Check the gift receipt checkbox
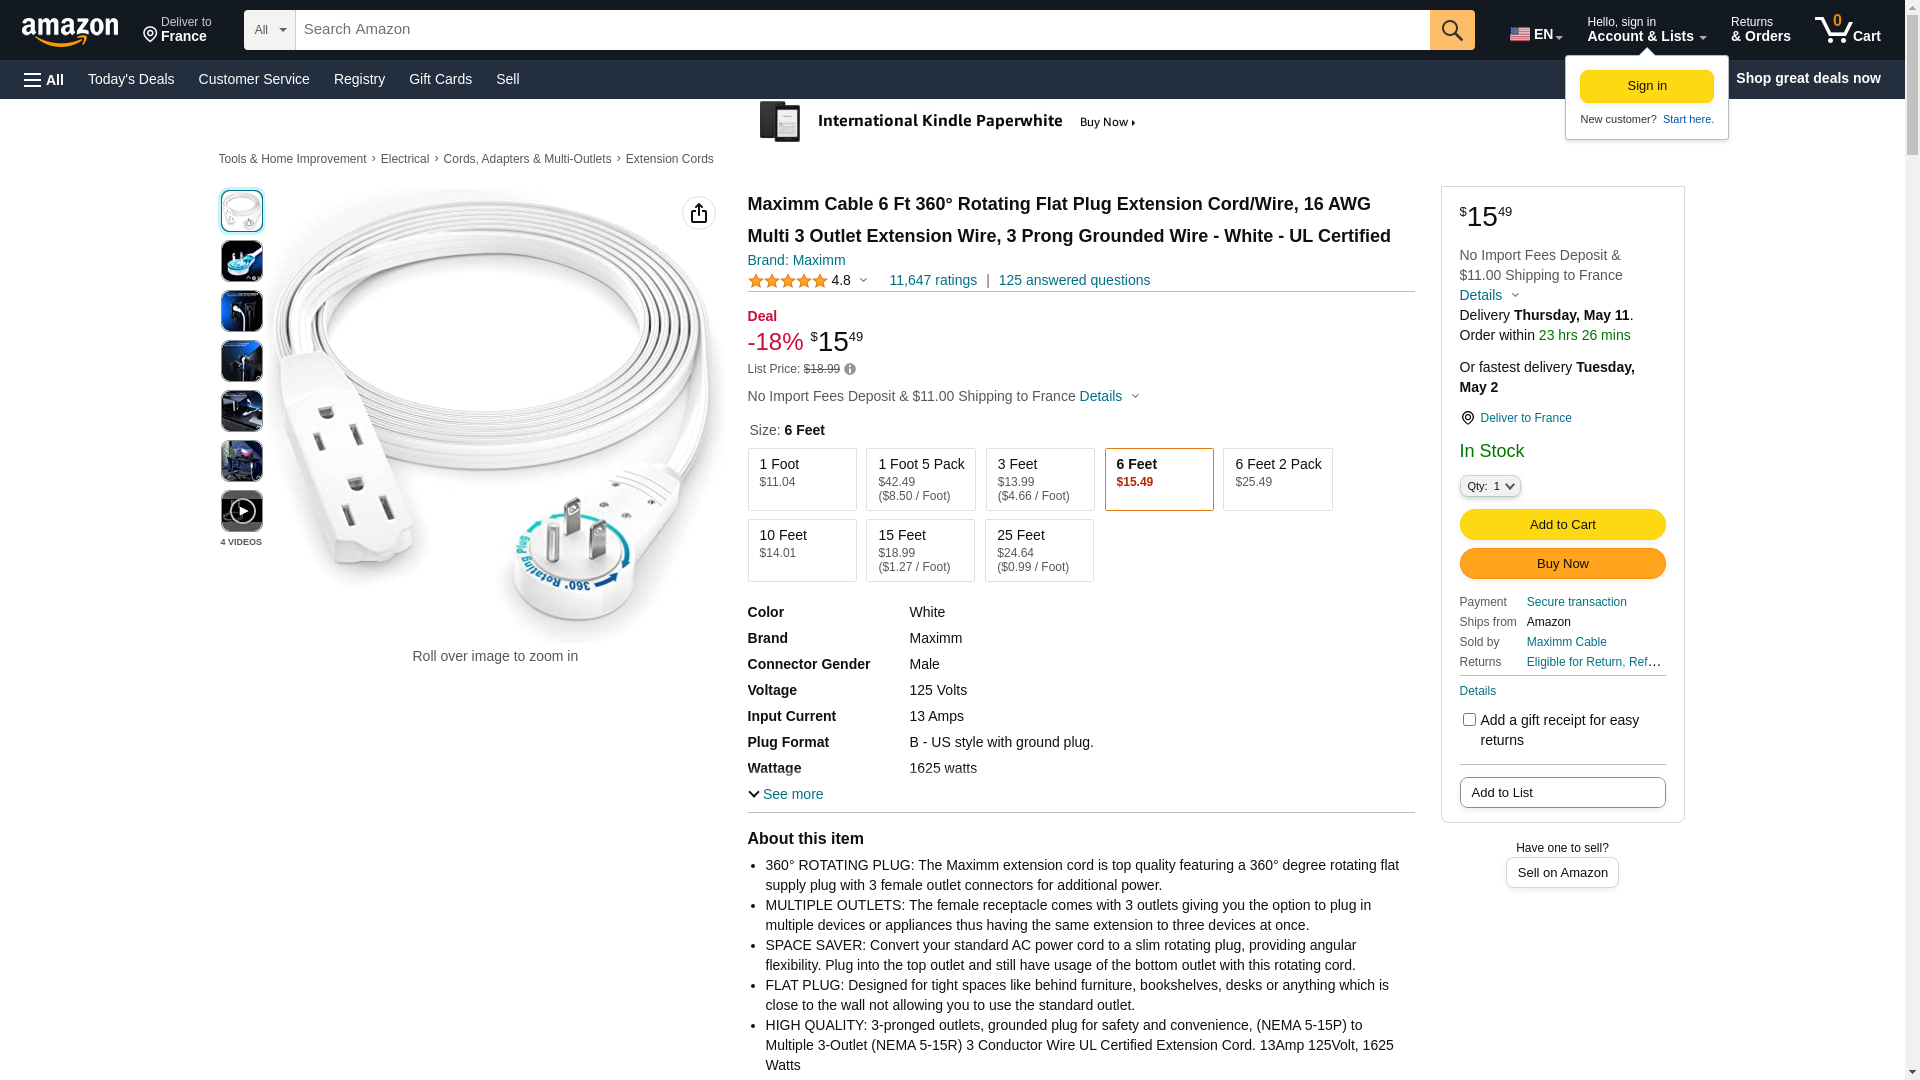This screenshot has height=1080, width=1920. (1469, 720)
